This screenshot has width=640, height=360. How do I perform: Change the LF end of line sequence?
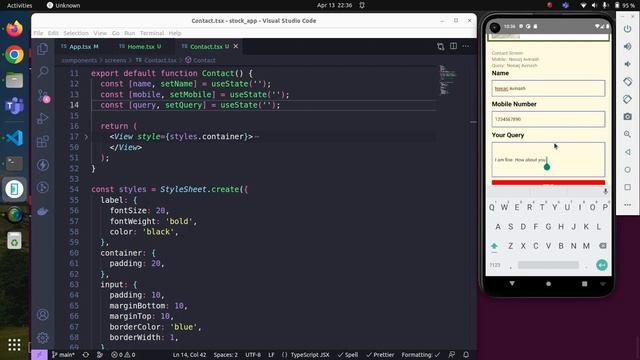pos(271,355)
